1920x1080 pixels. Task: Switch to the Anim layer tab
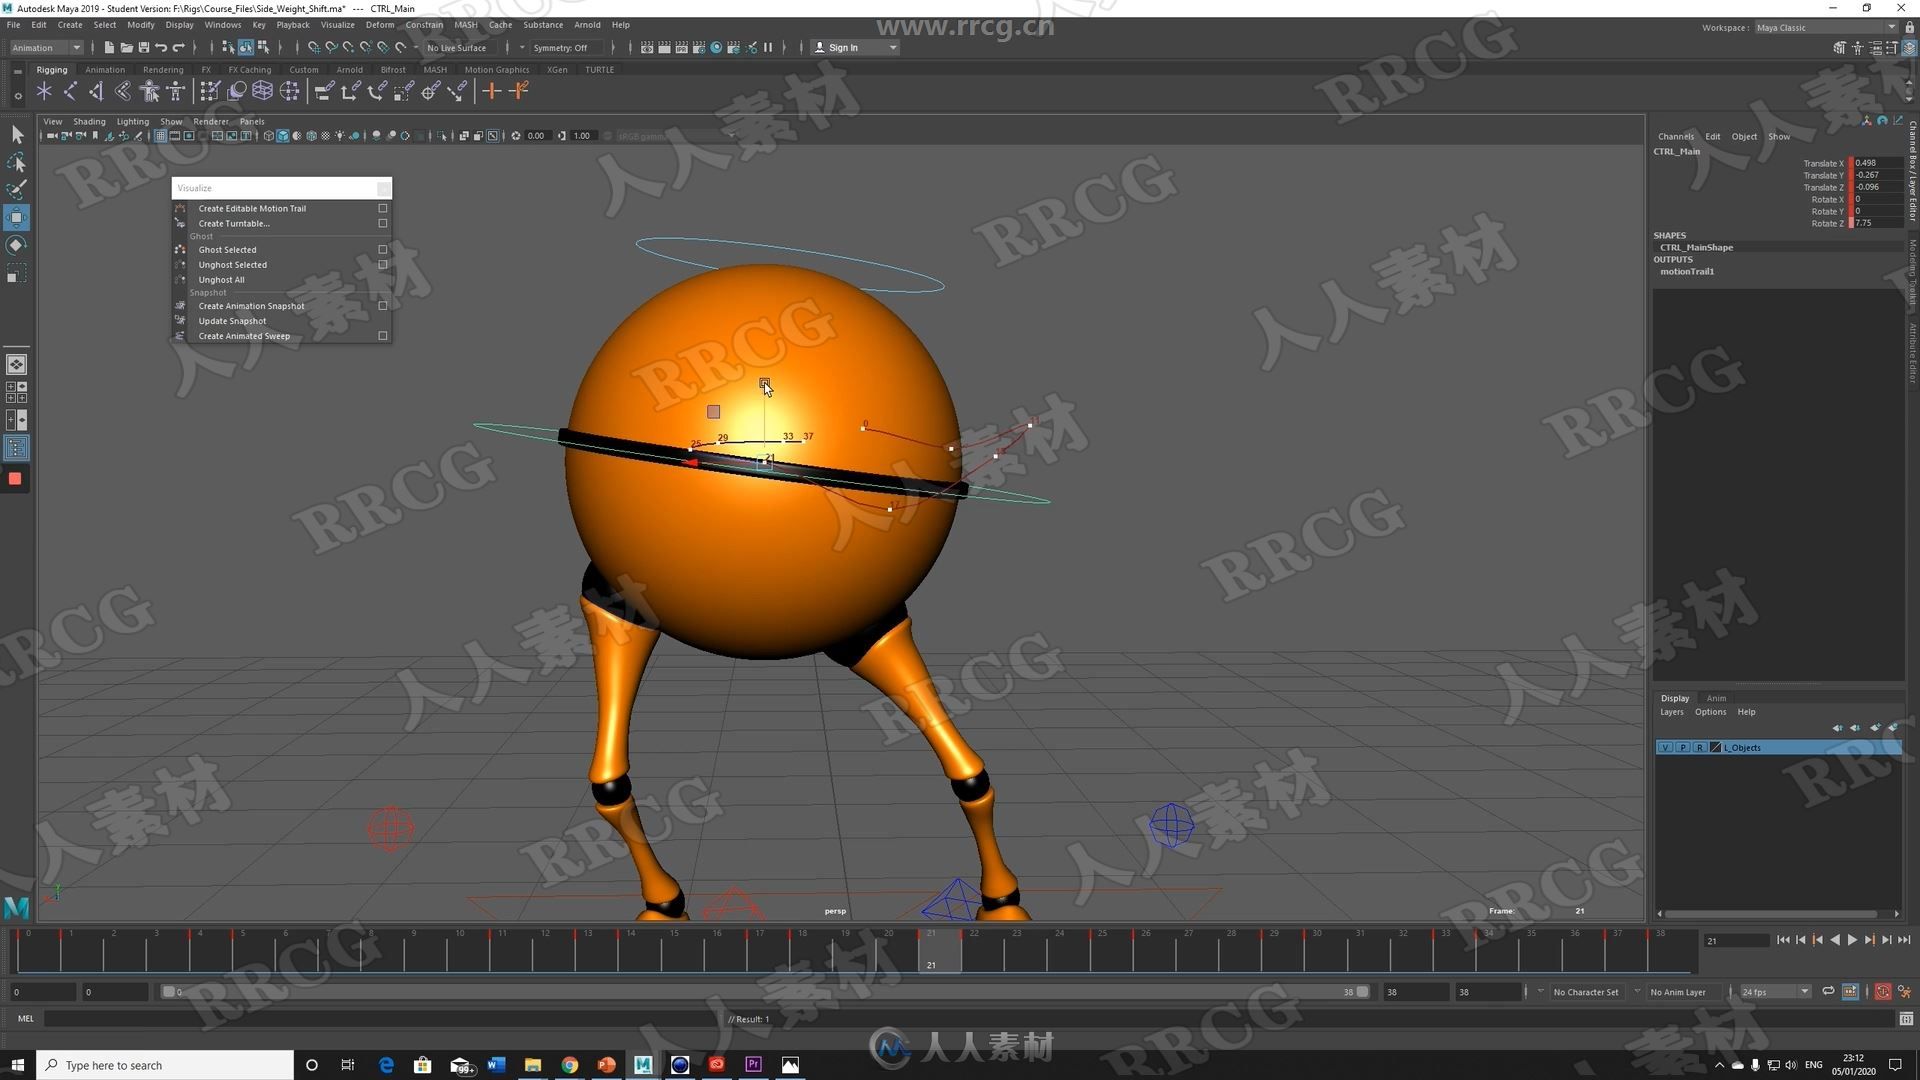[x=1716, y=698]
